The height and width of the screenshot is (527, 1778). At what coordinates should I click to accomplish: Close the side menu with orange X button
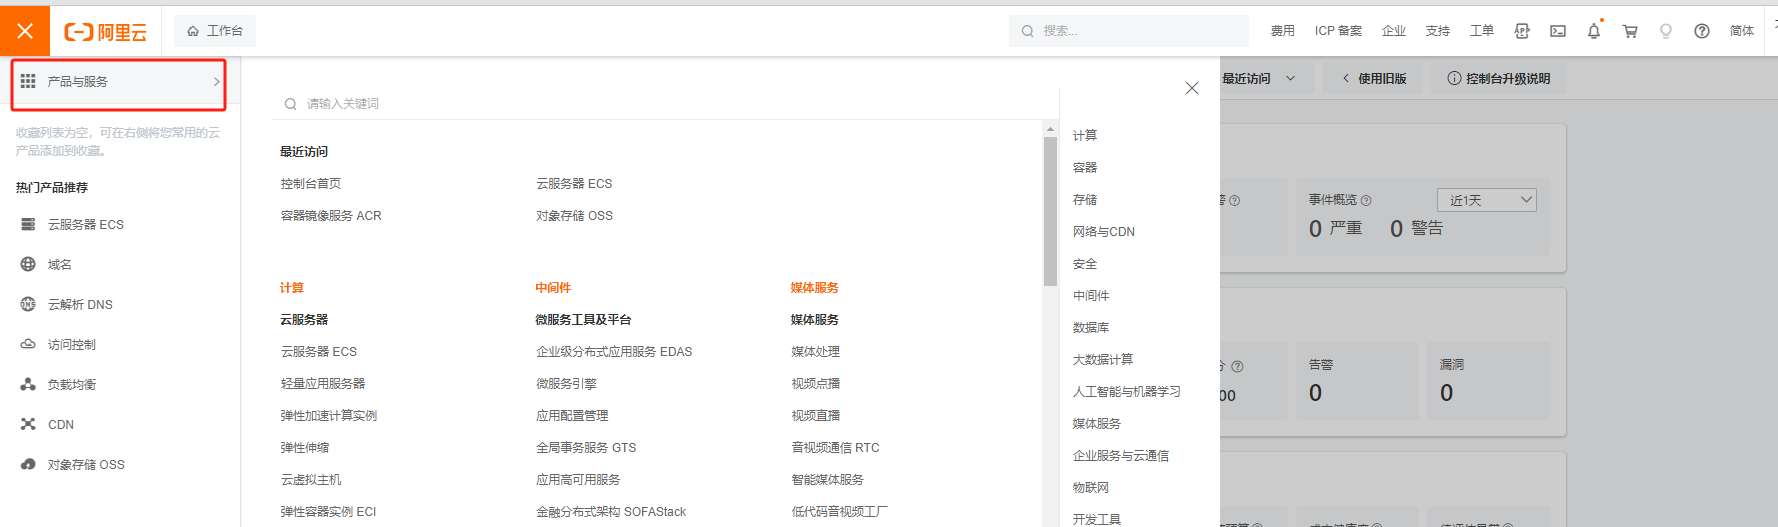point(25,31)
